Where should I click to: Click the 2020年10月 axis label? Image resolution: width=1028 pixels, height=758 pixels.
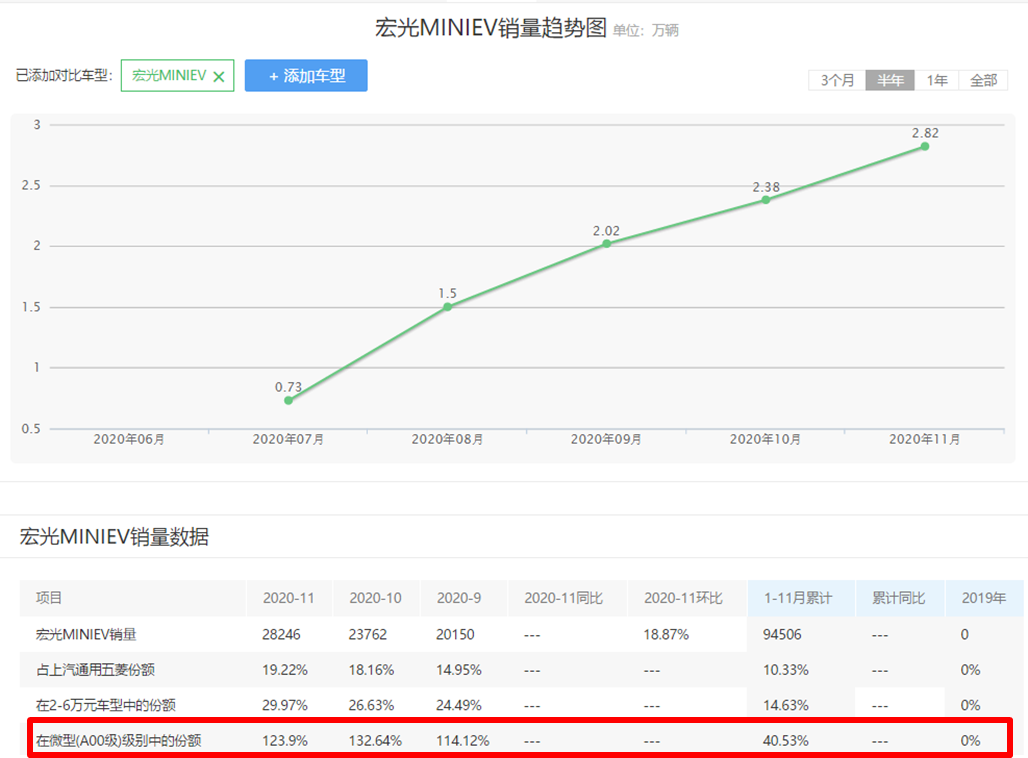click(x=765, y=439)
